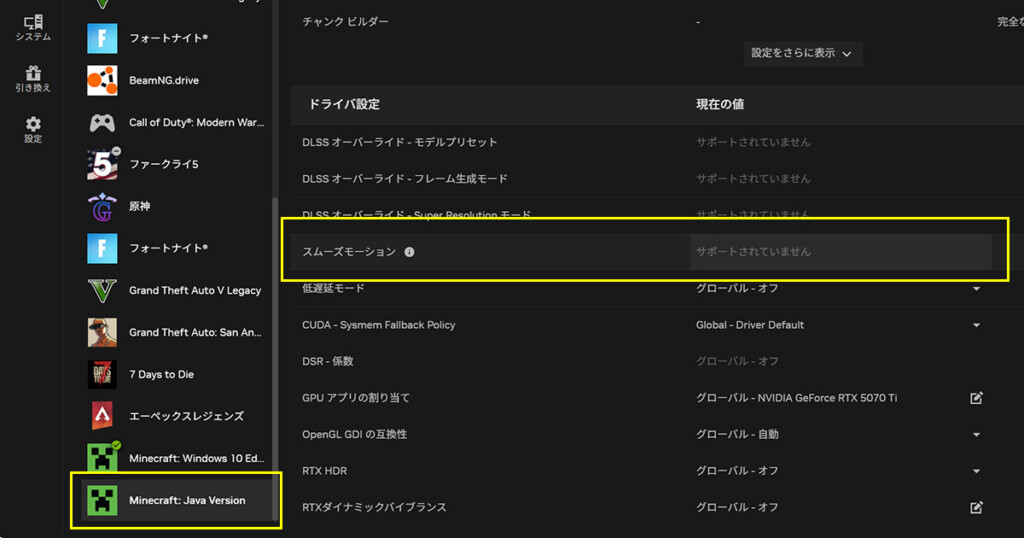Click DLSS オーバーライド - モデルプリセット row

pyautogui.click(x=657, y=142)
